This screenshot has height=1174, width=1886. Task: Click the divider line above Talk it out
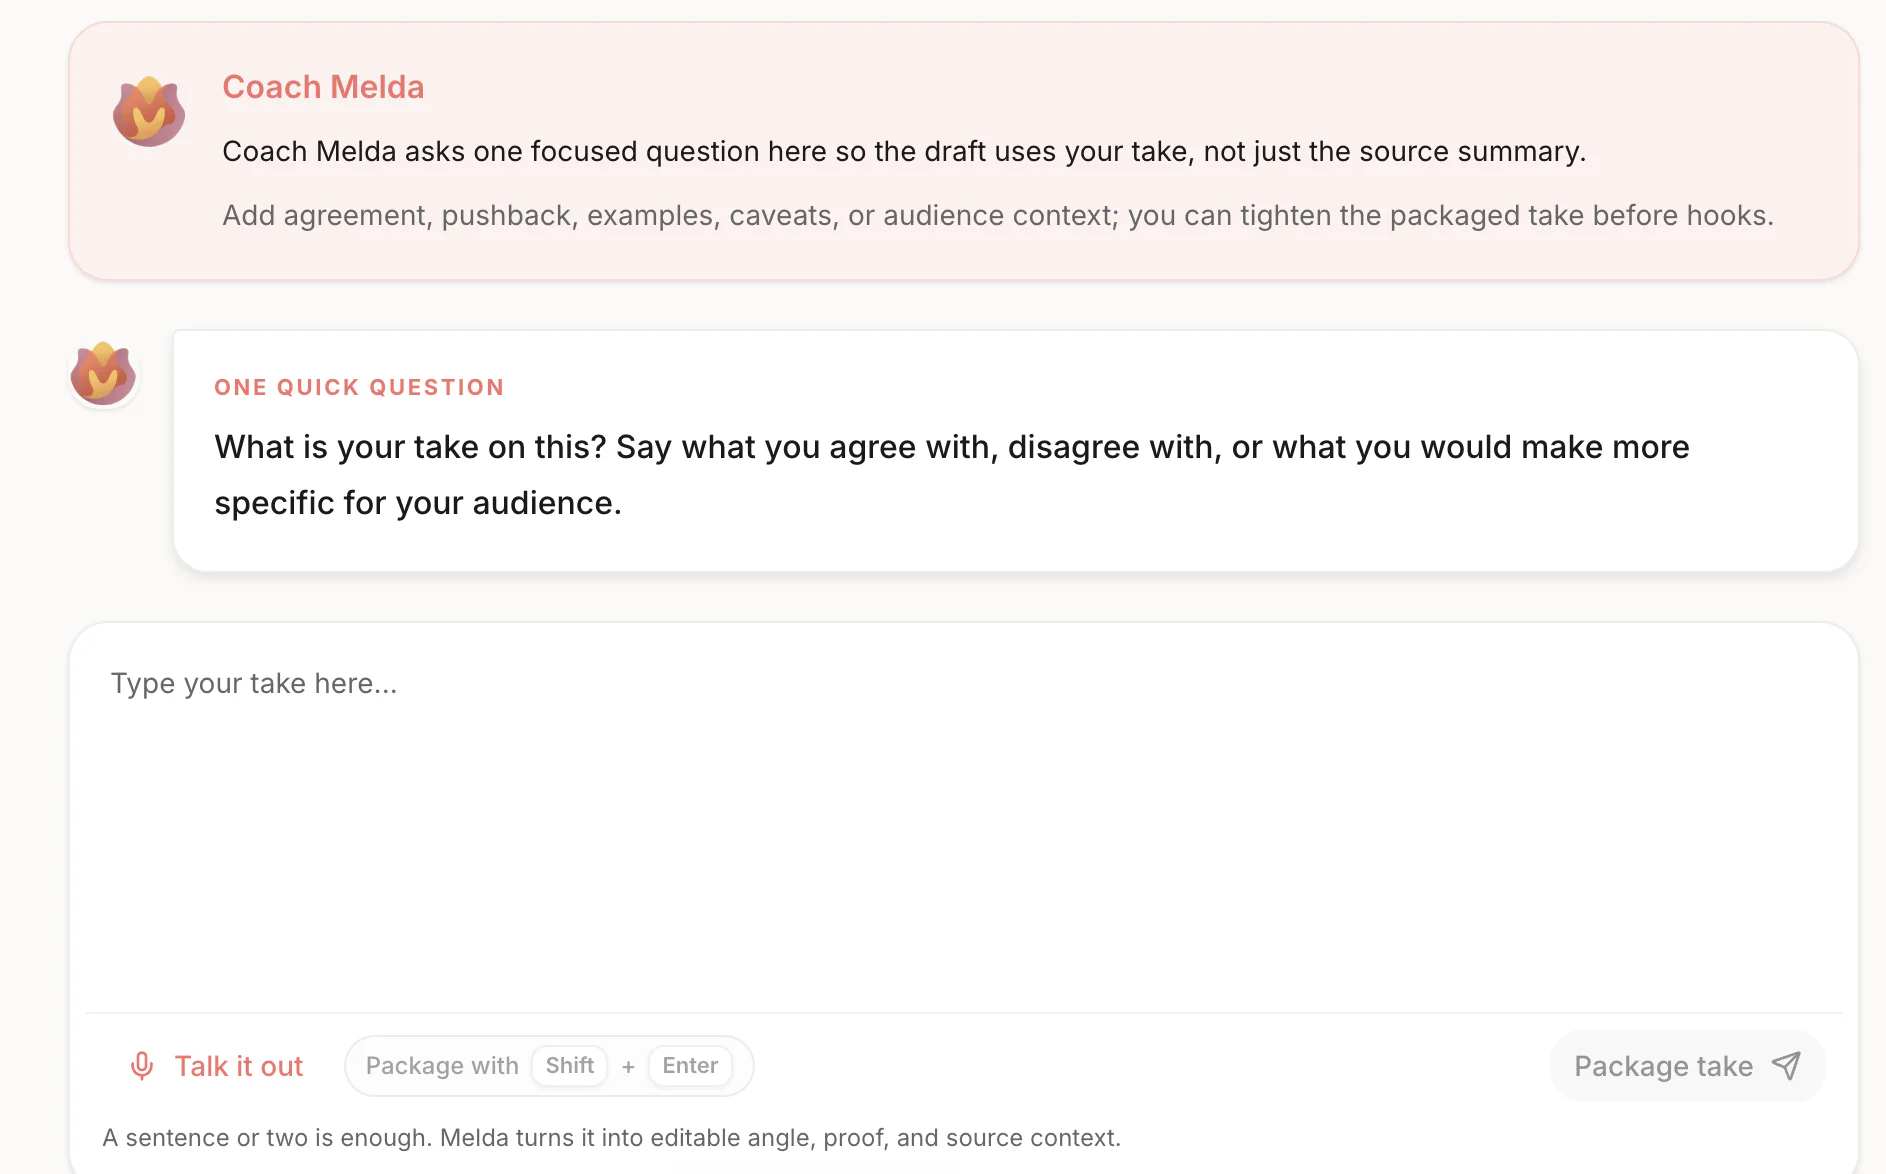[963, 1013]
